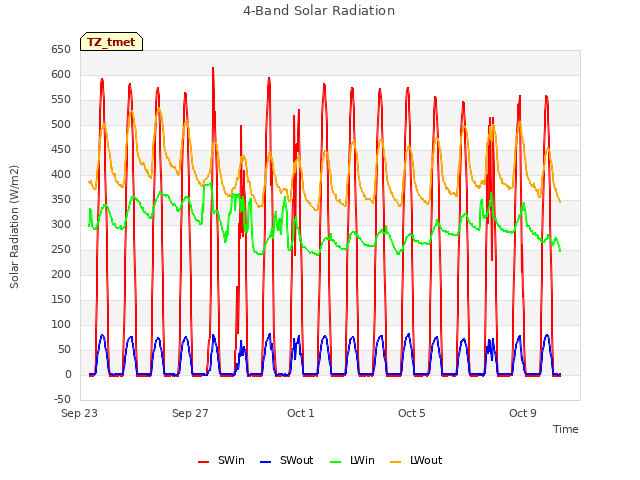
Task: Click the red SWin legend color marker
Action: tap(203, 462)
